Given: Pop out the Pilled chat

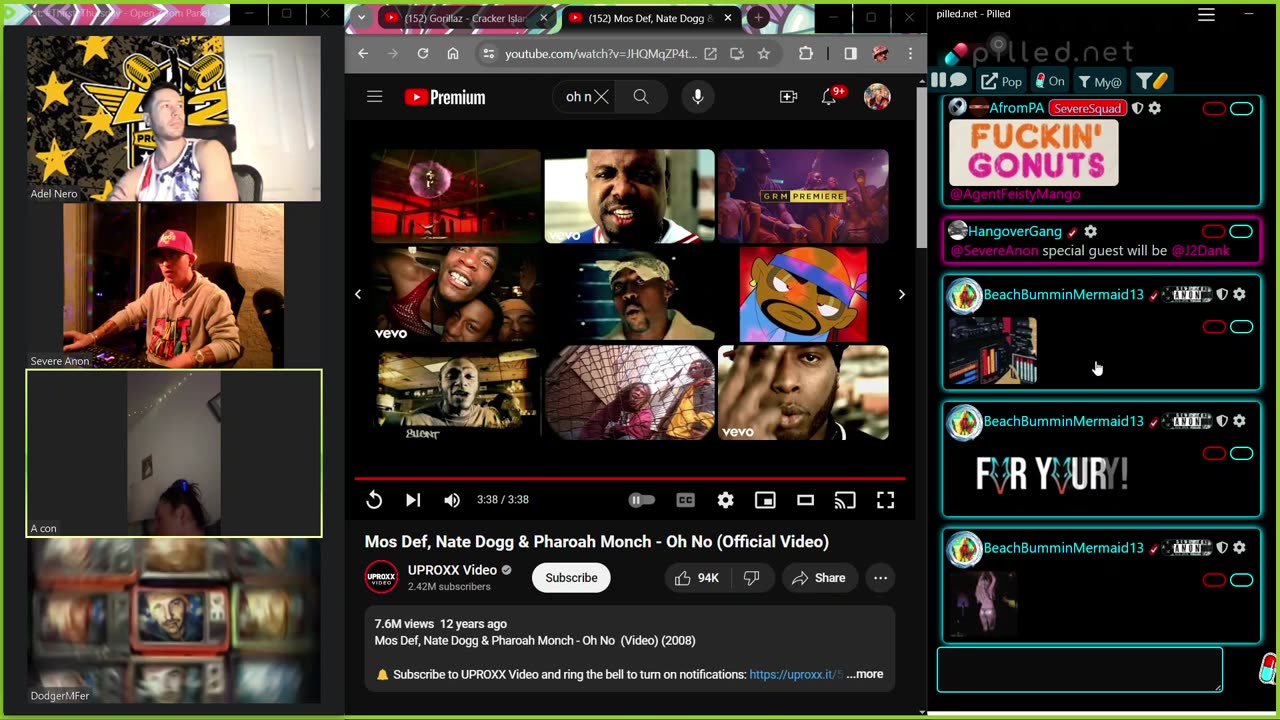Looking at the screenshot, I should [1001, 81].
